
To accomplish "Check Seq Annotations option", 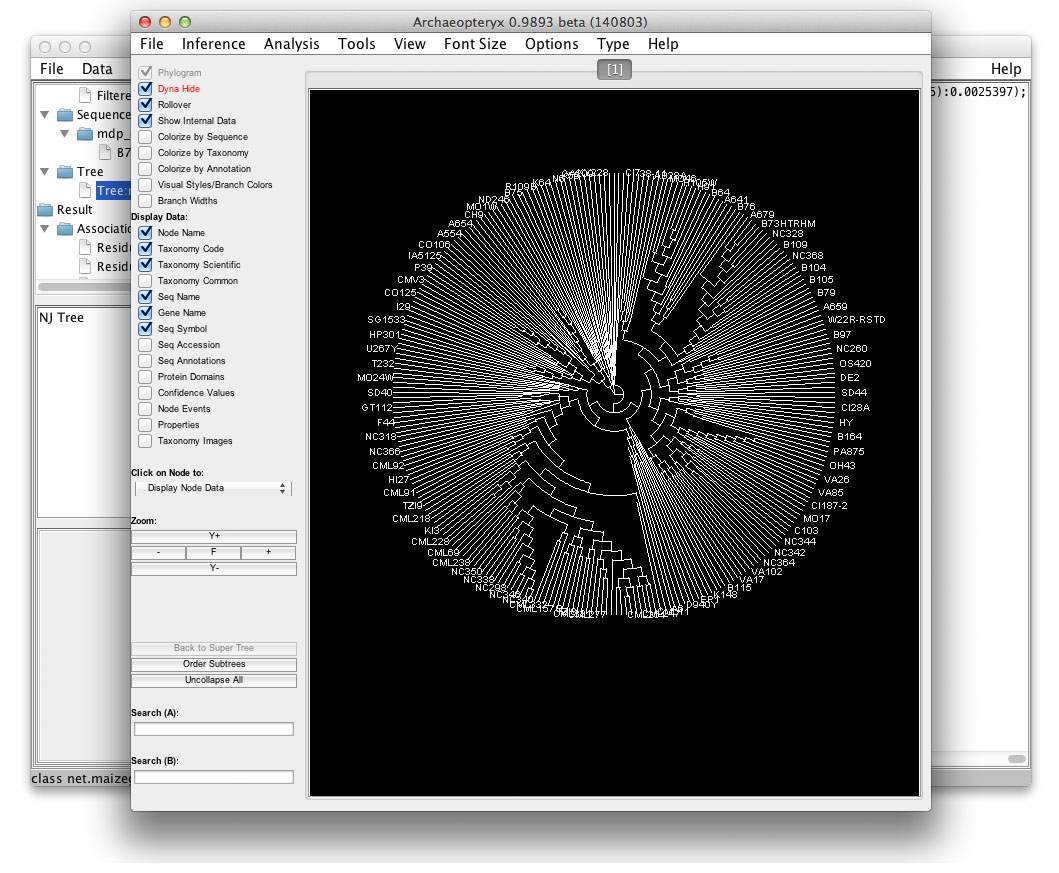I will (145, 361).
